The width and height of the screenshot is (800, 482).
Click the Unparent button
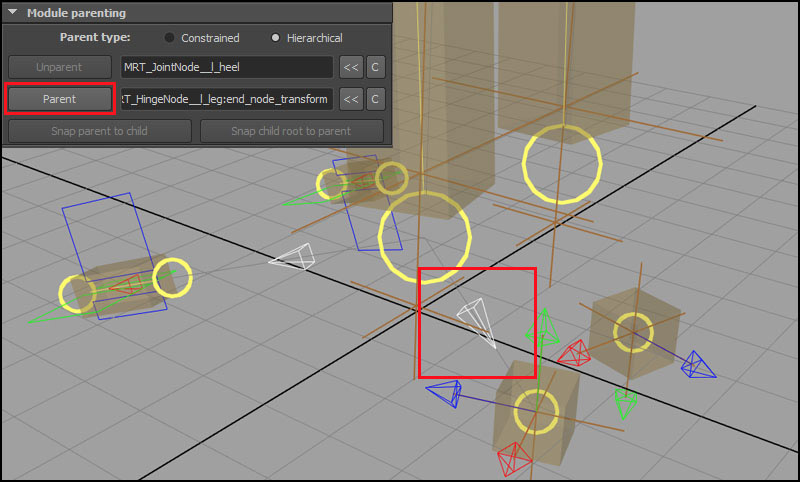pyautogui.click(x=59, y=67)
